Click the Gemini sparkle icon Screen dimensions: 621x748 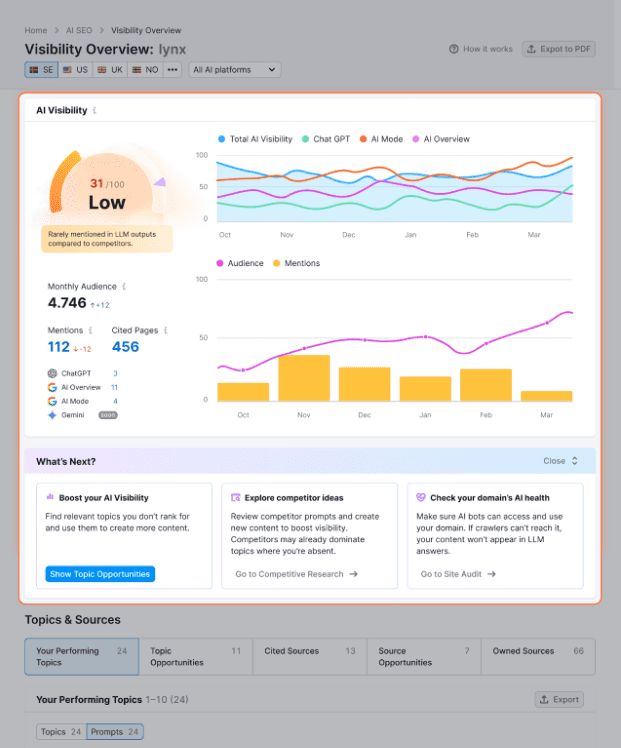52,414
